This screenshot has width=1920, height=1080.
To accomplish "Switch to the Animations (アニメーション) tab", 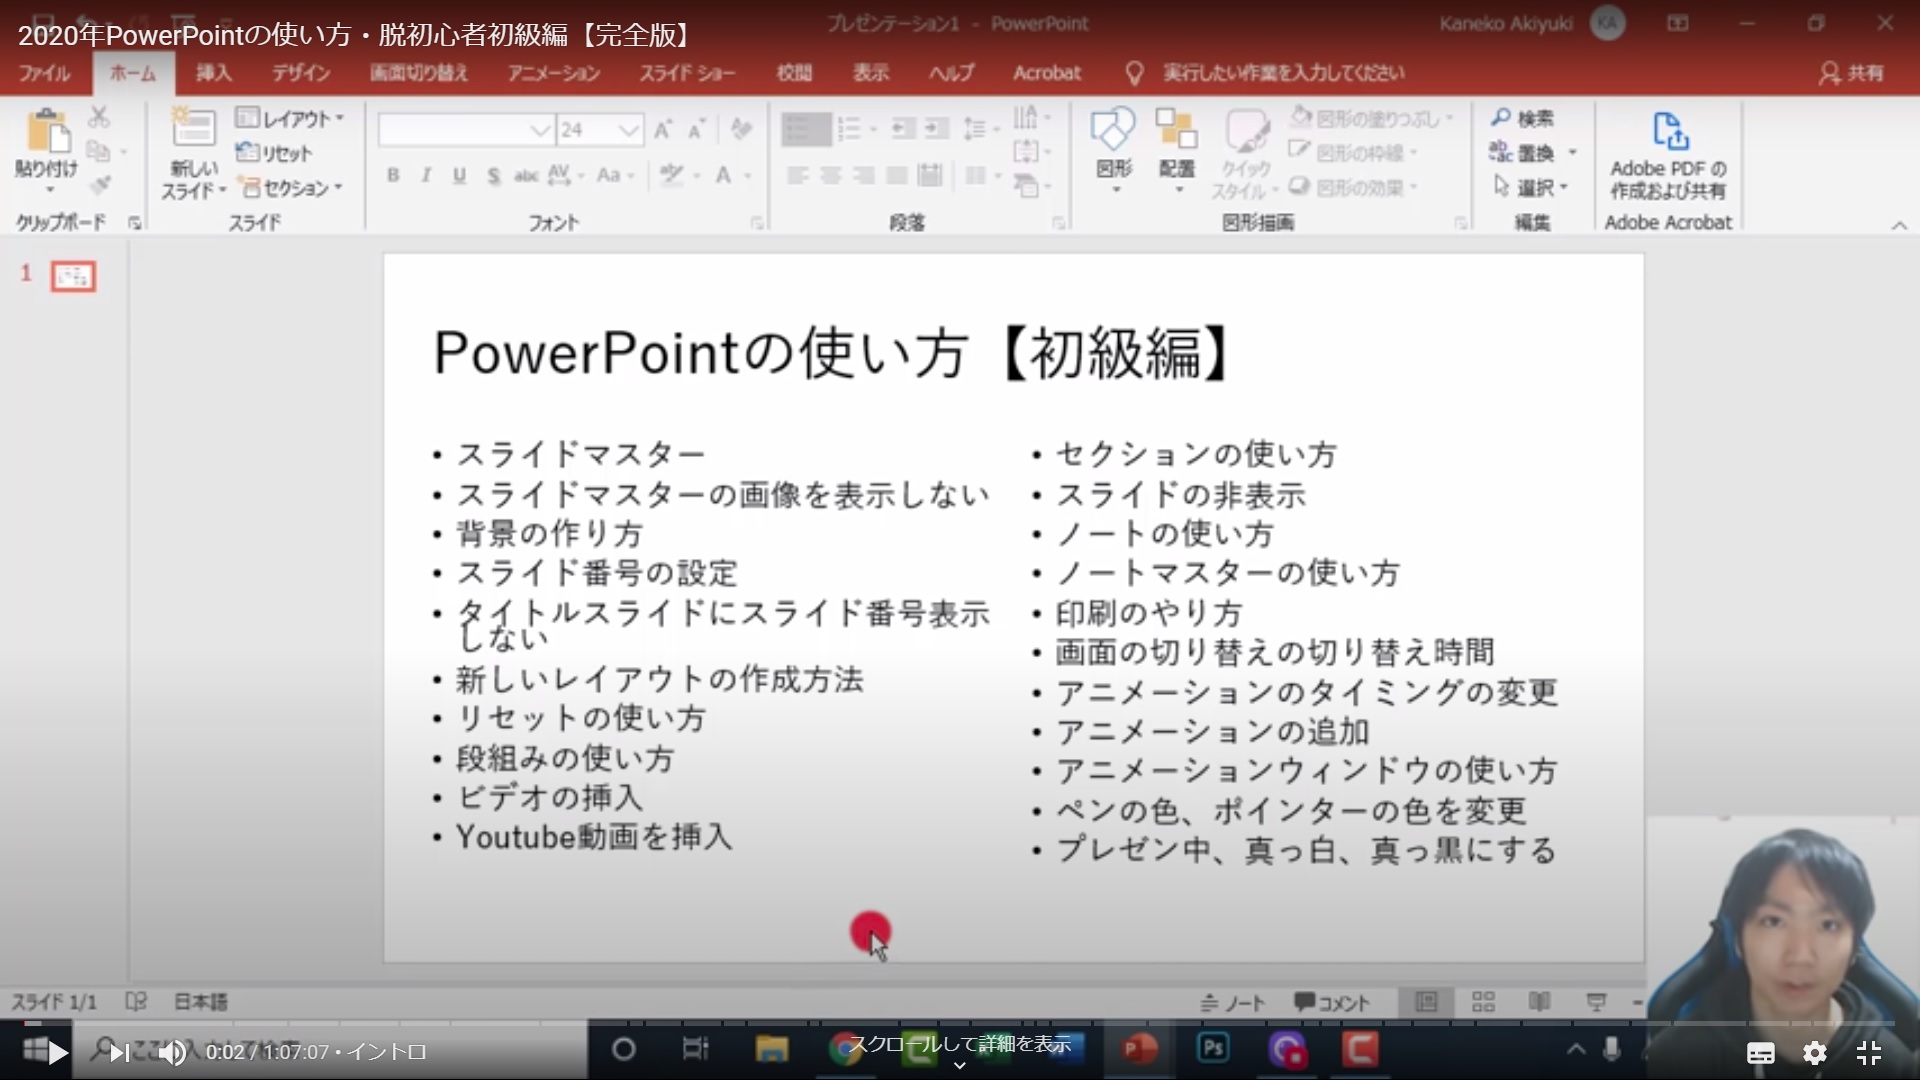I will [x=553, y=73].
